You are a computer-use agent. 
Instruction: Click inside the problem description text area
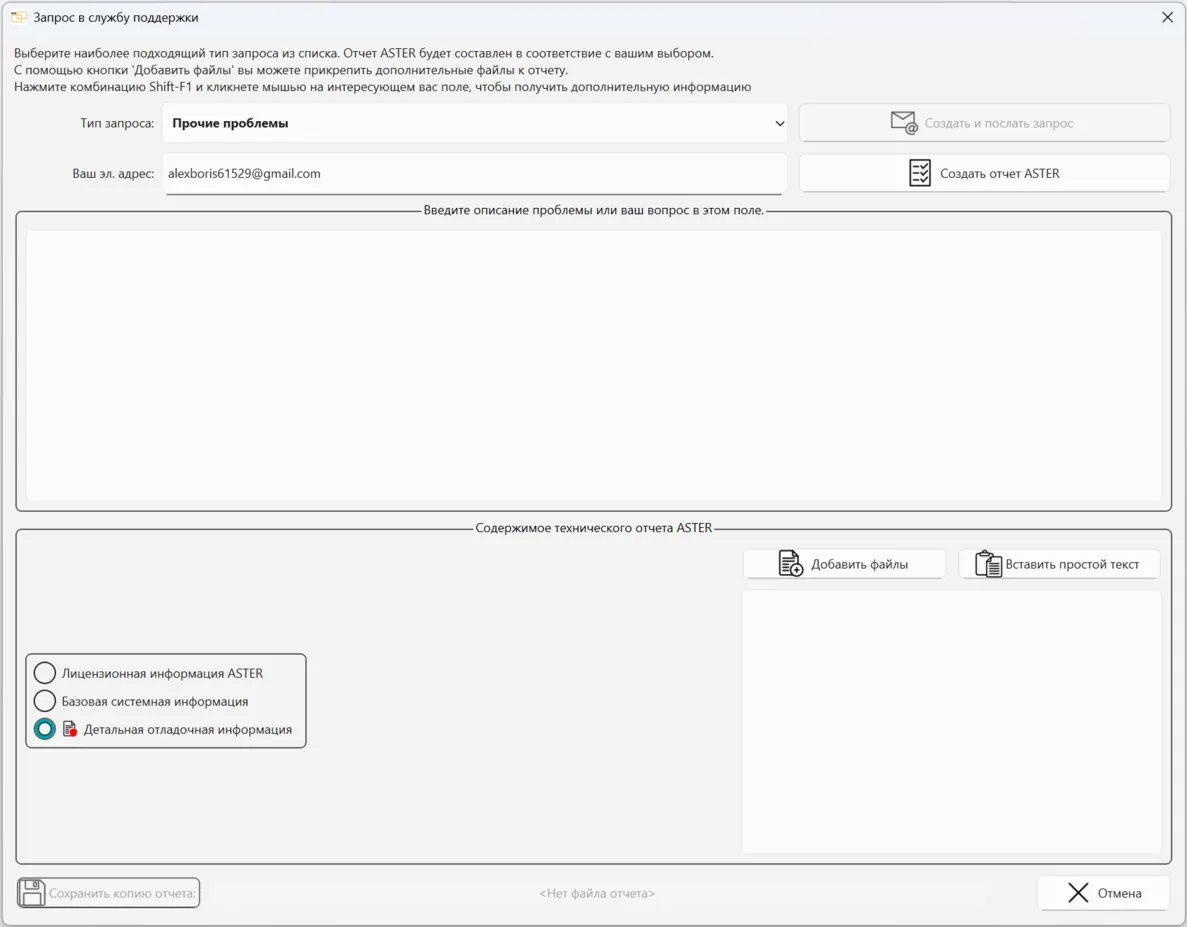593,365
